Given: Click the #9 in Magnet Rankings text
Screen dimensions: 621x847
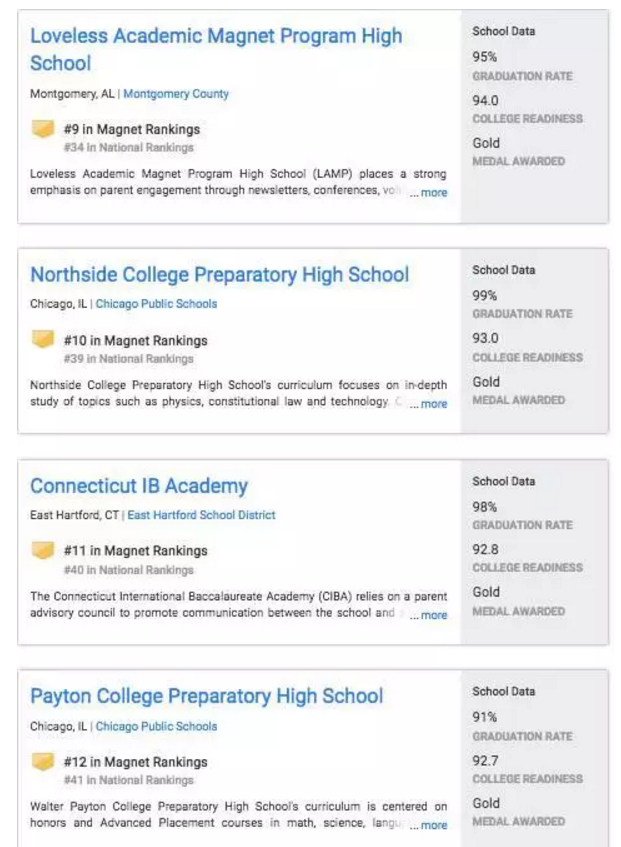Looking at the screenshot, I should coord(131,129).
